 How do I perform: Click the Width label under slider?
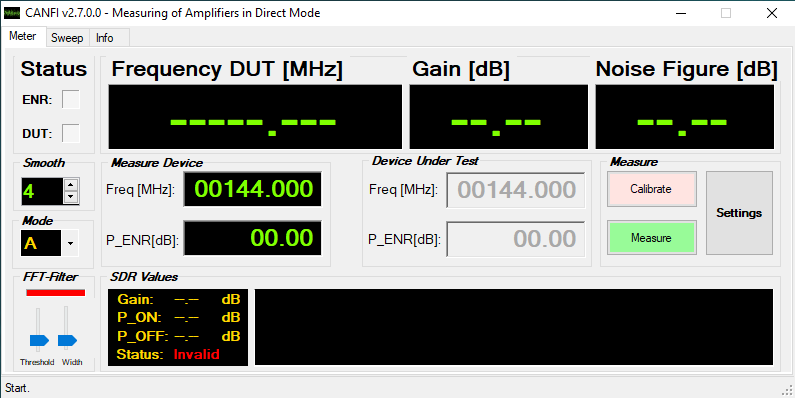pyautogui.click(x=71, y=362)
